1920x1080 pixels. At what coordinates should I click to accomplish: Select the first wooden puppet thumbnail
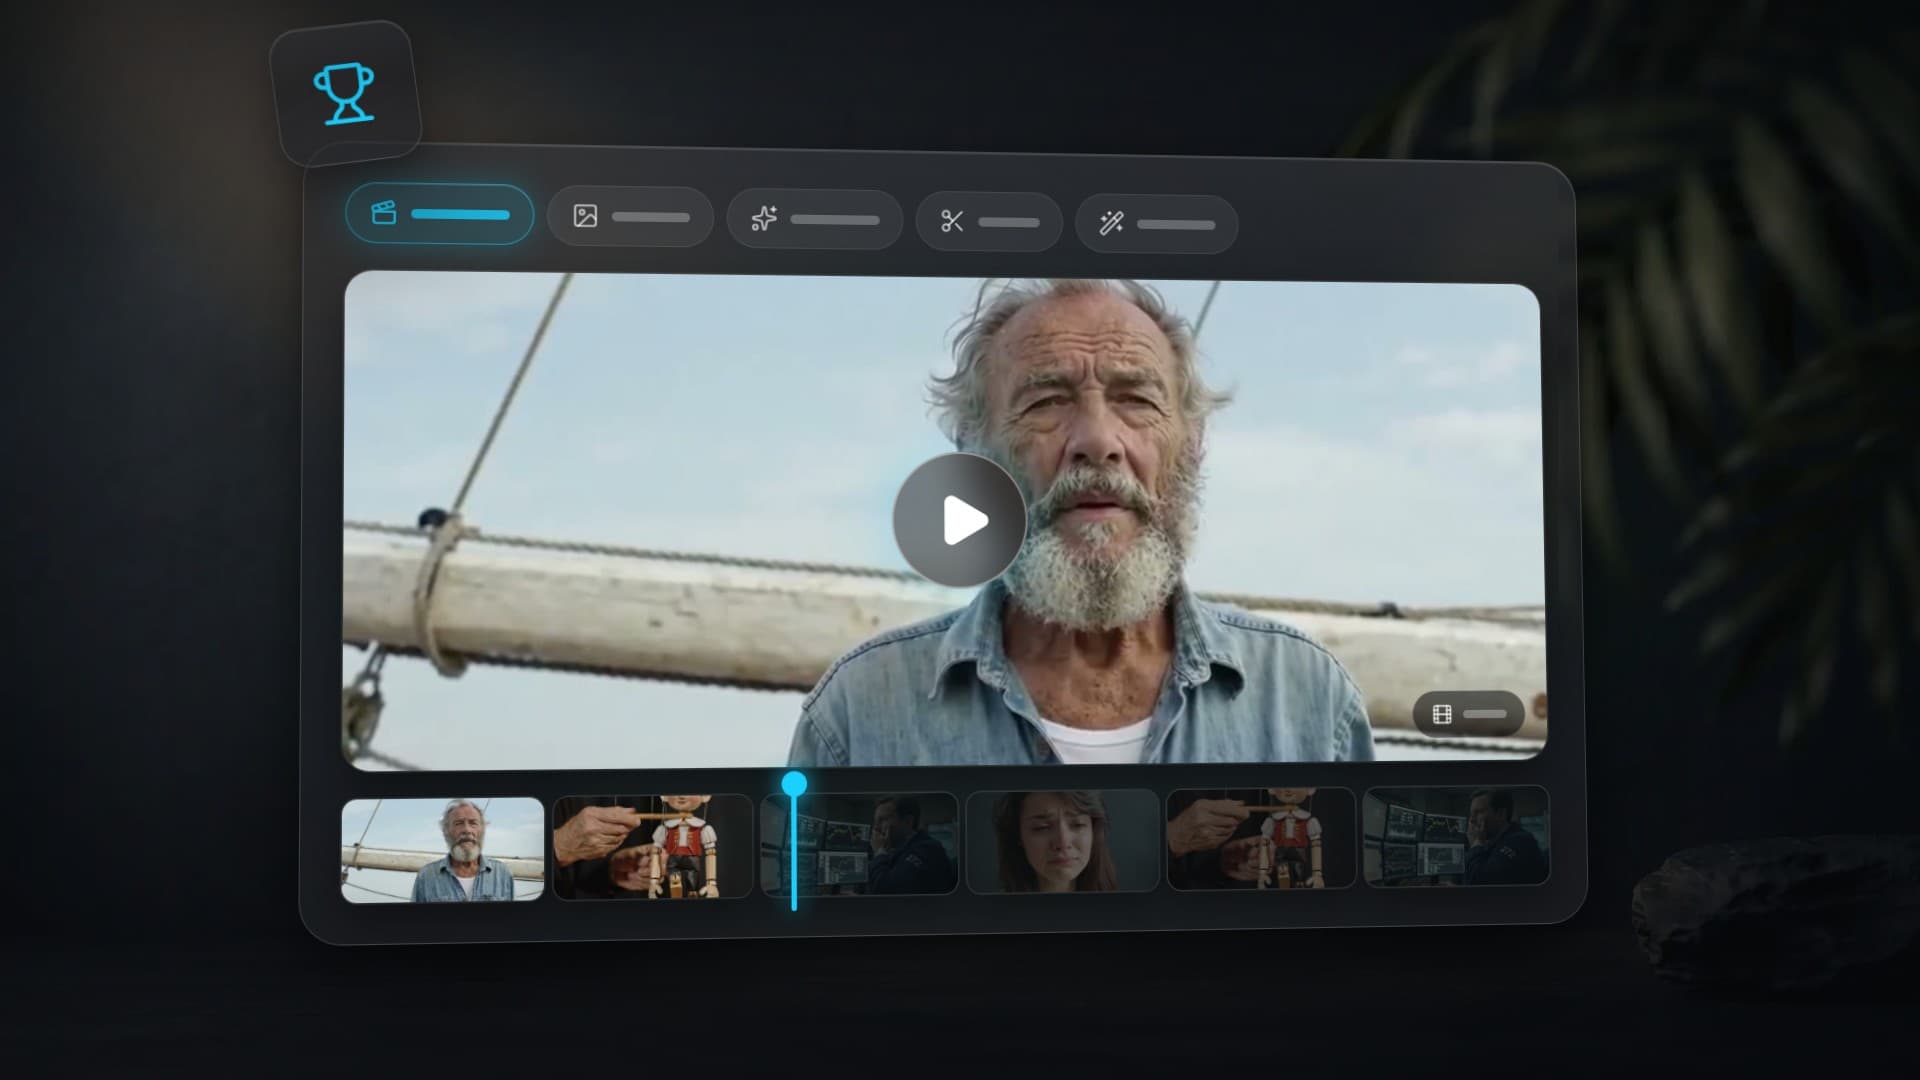click(653, 847)
